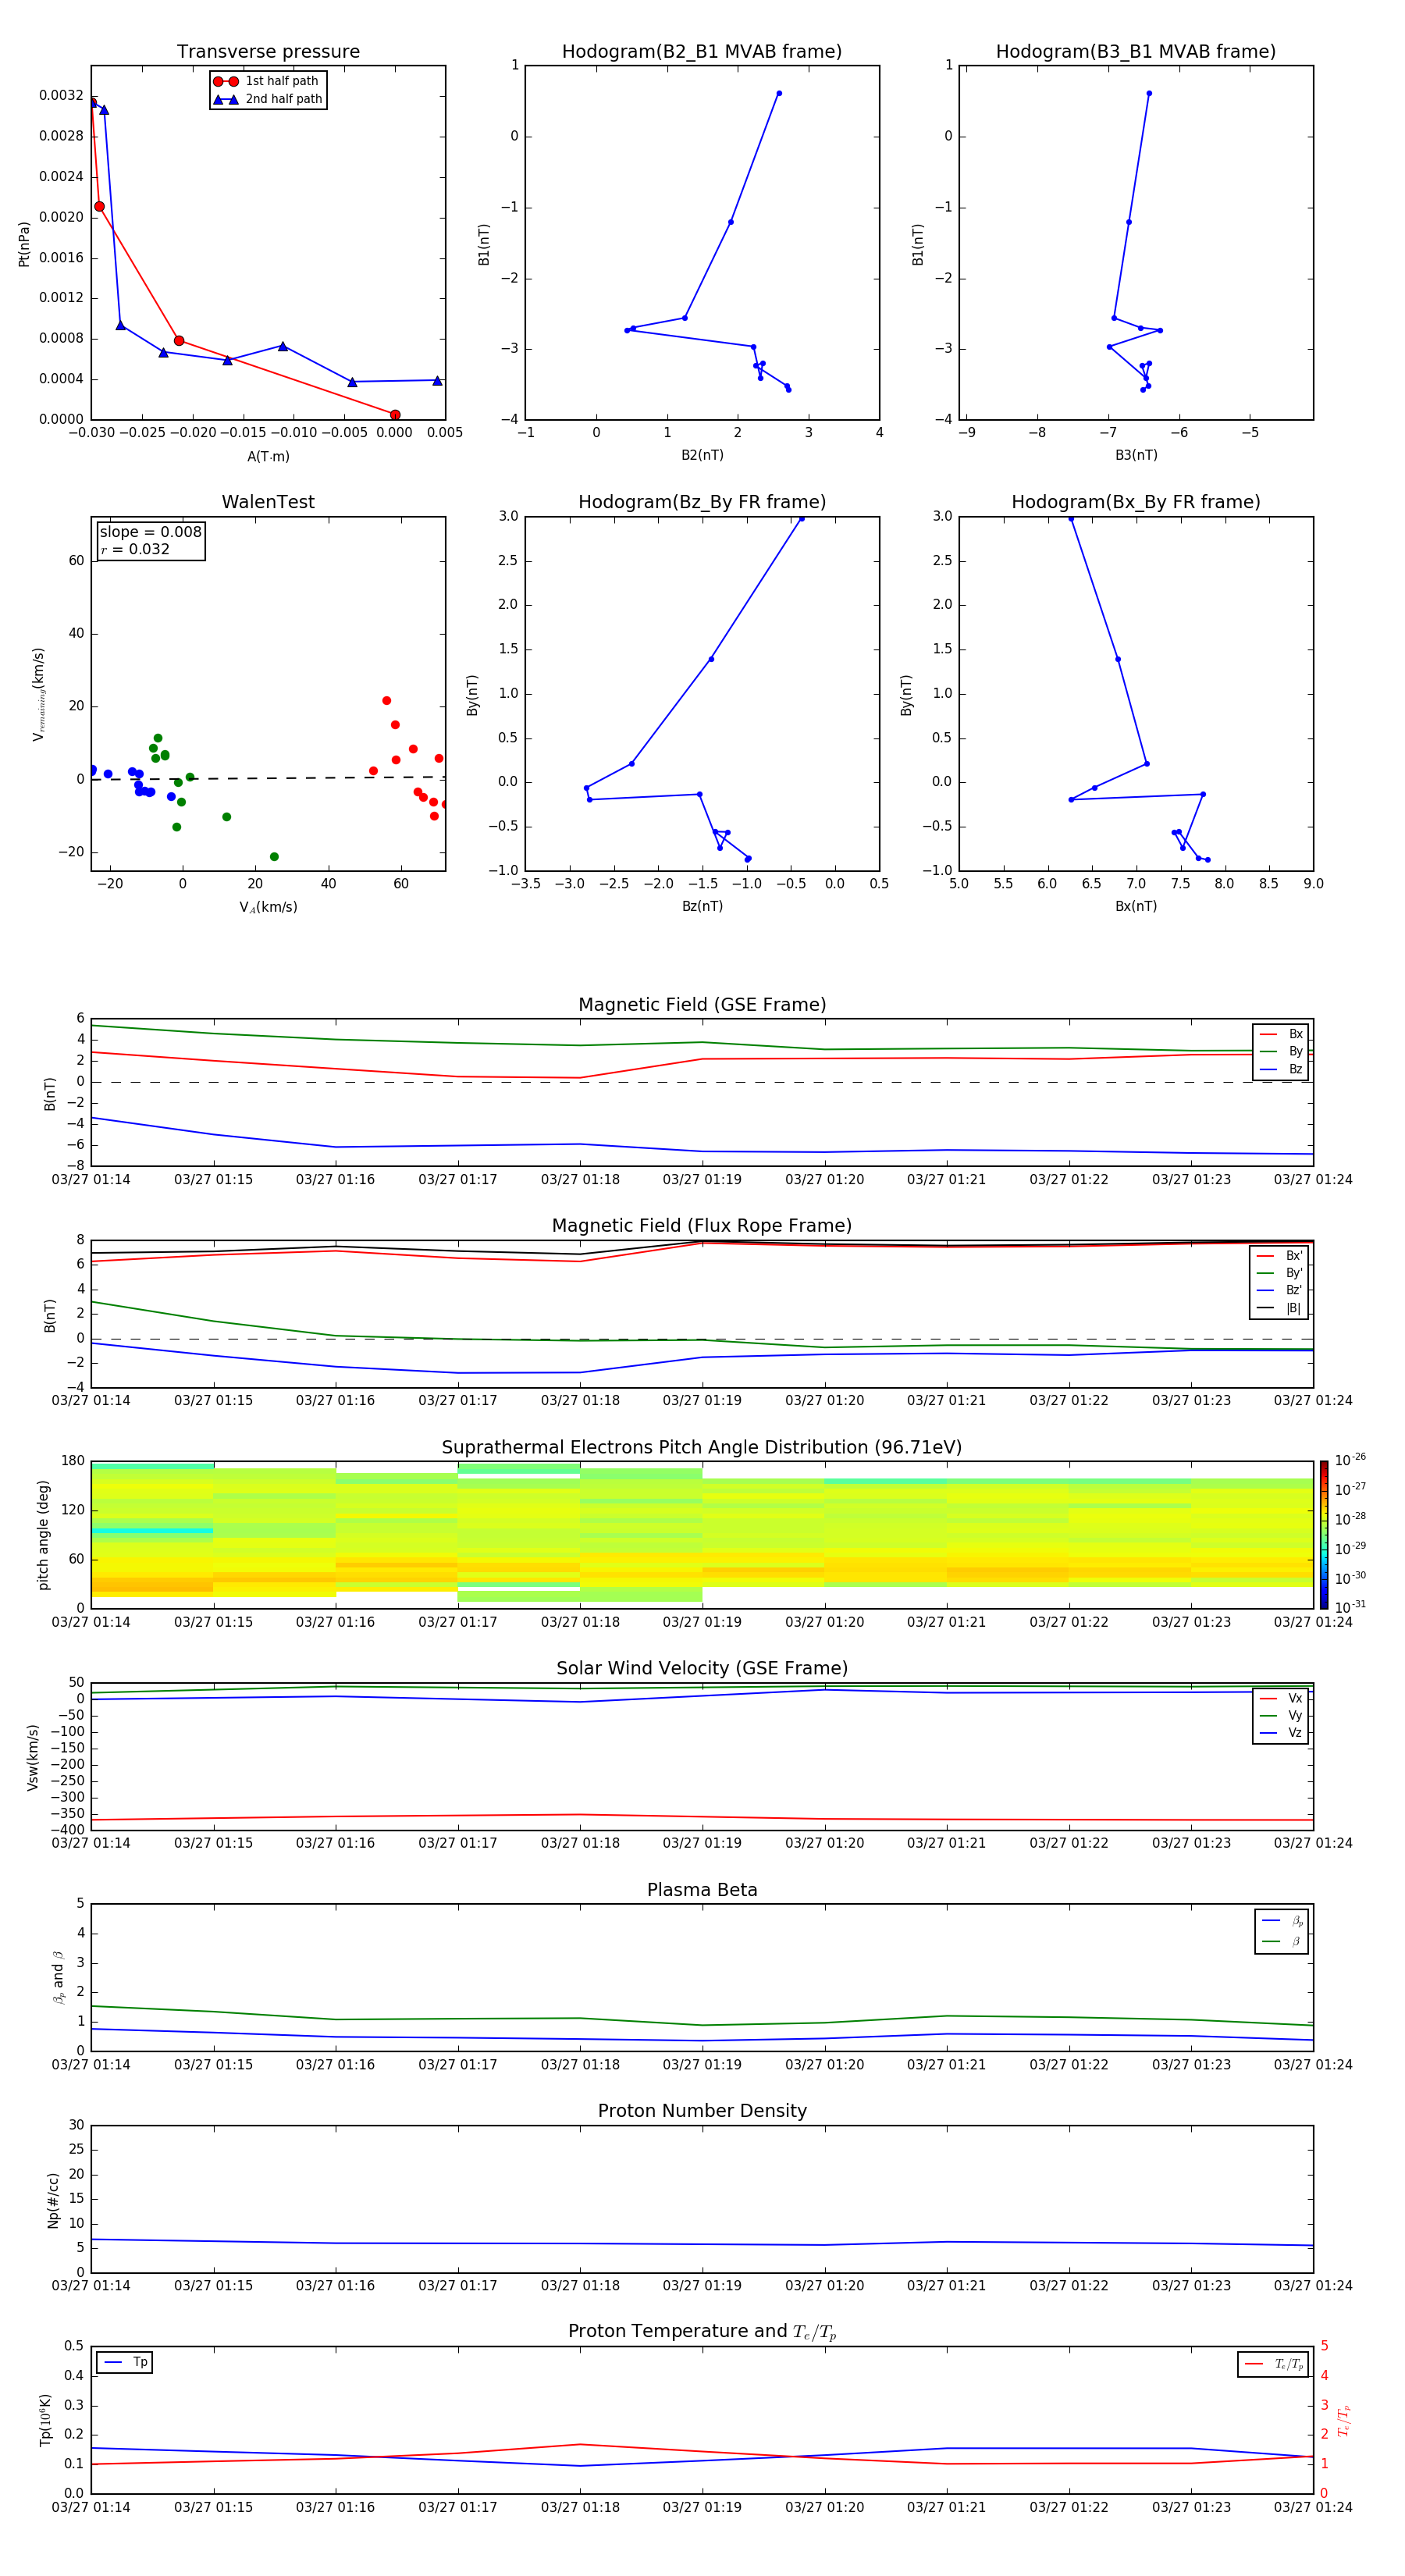This screenshot has width=1405, height=2576.
Task: Select the |B| legend entry
Action: click(x=1280, y=1308)
